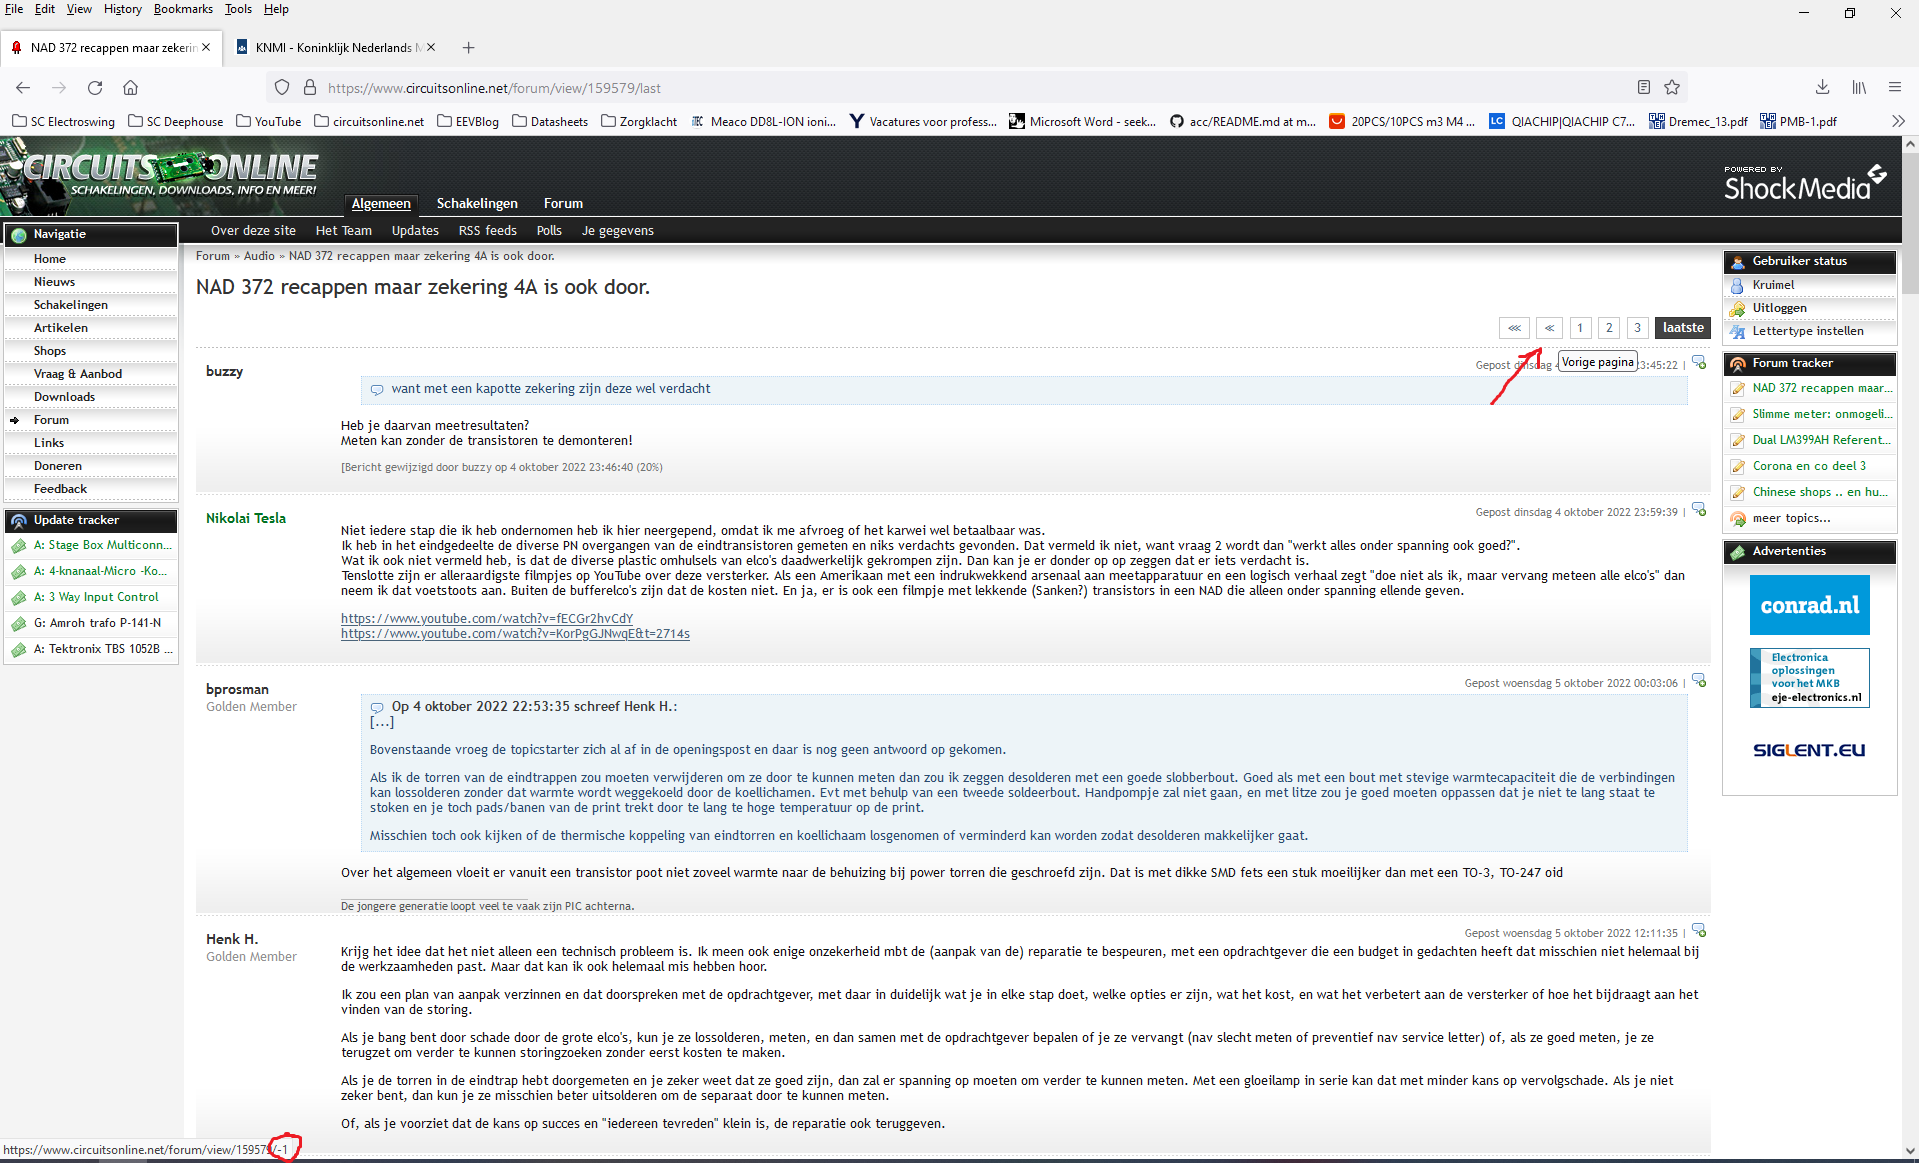1919x1163 pixels.
Task: Open the RSS feeds link
Action: [488, 230]
